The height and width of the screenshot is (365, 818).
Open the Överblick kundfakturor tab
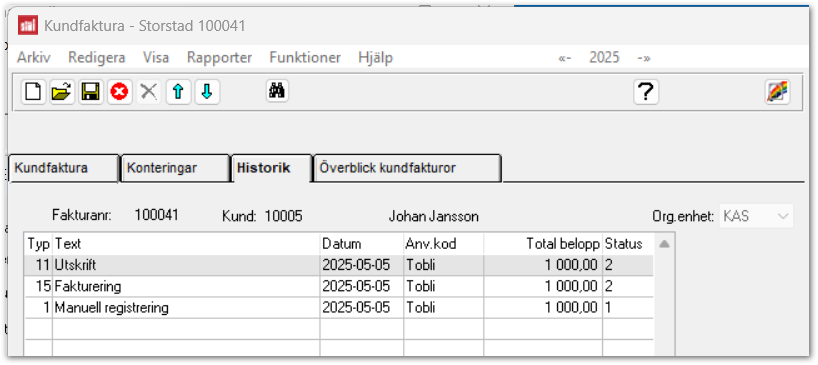tap(407, 168)
